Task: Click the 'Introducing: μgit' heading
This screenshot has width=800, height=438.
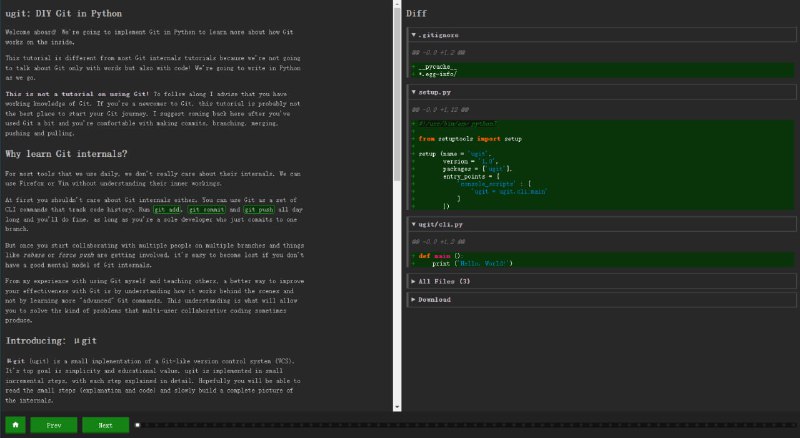Action: pyautogui.click(x=51, y=340)
